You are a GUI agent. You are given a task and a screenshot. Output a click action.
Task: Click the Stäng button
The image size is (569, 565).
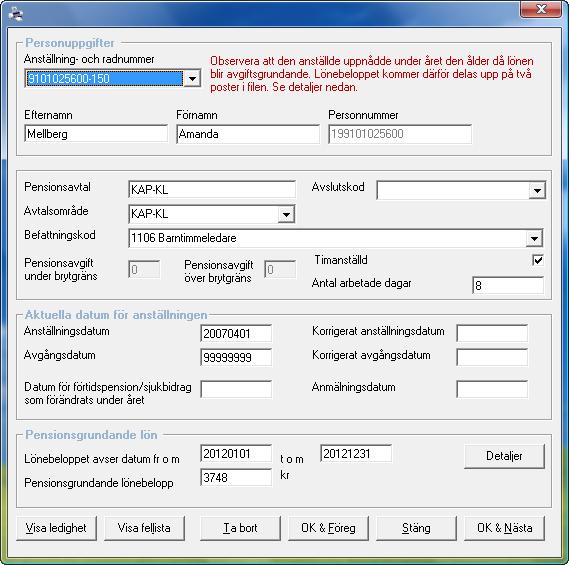click(x=416, y=528)
